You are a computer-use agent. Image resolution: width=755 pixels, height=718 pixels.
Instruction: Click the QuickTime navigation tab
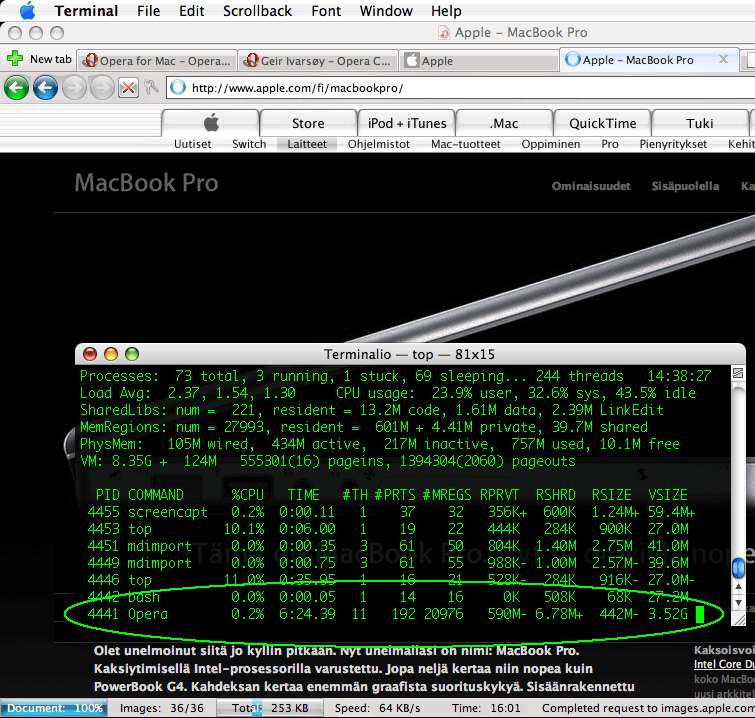coord(602,123)
